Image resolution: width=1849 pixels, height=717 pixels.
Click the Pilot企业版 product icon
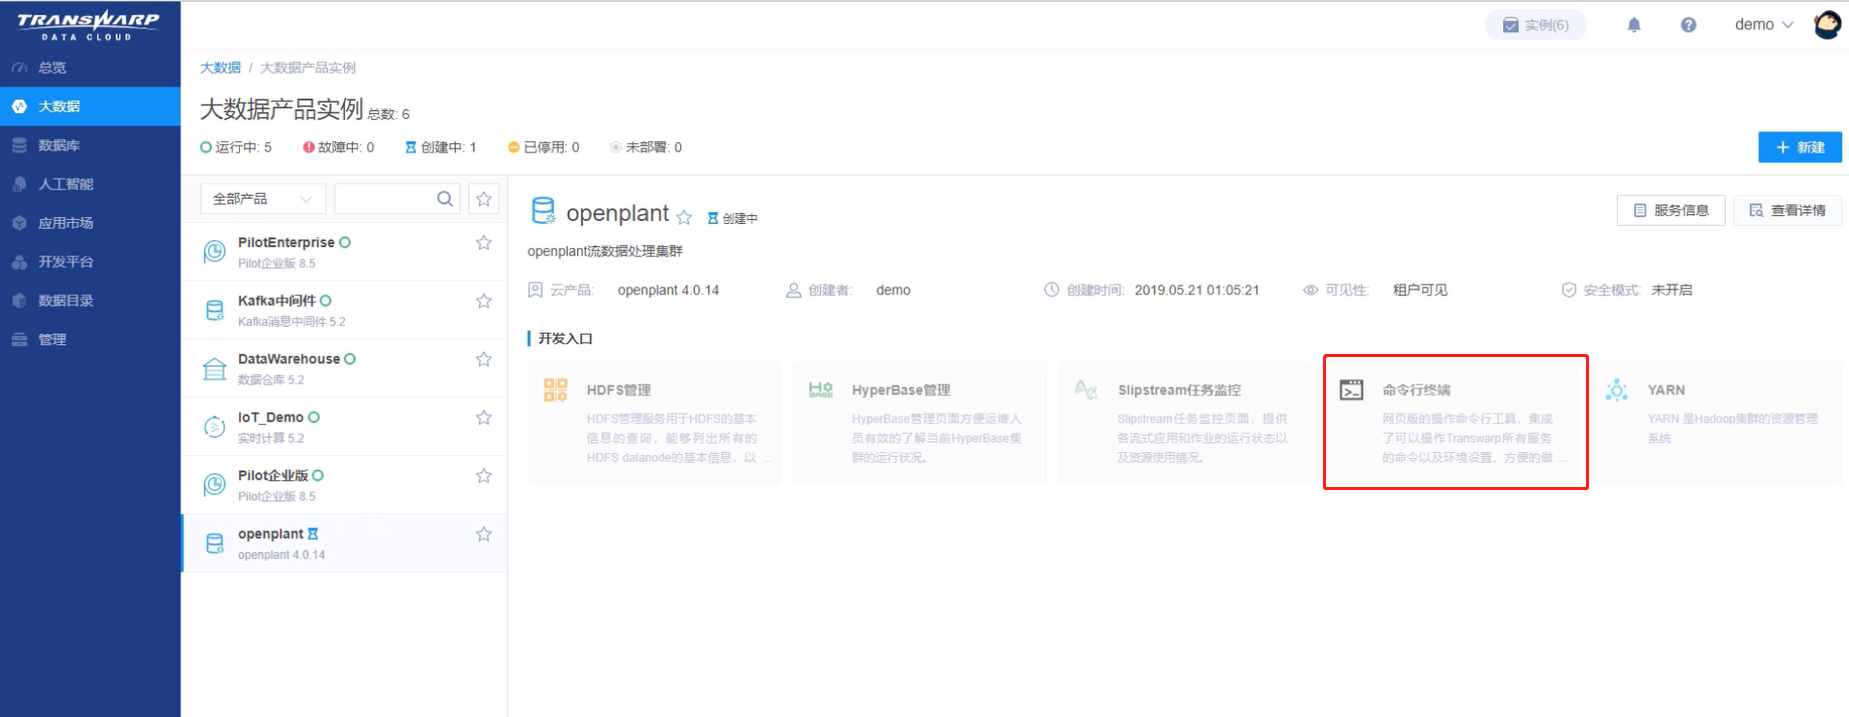pyautogui.click(x=214, y=485)
